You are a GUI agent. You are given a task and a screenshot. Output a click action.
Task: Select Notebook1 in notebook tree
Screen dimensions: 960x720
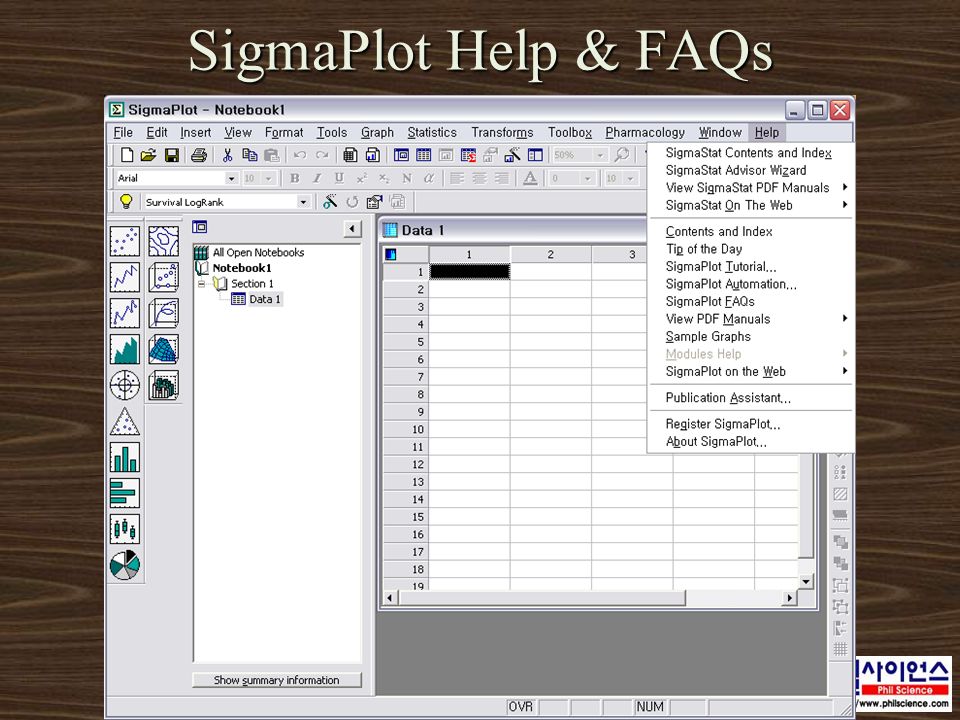click(x=242, y=268)
